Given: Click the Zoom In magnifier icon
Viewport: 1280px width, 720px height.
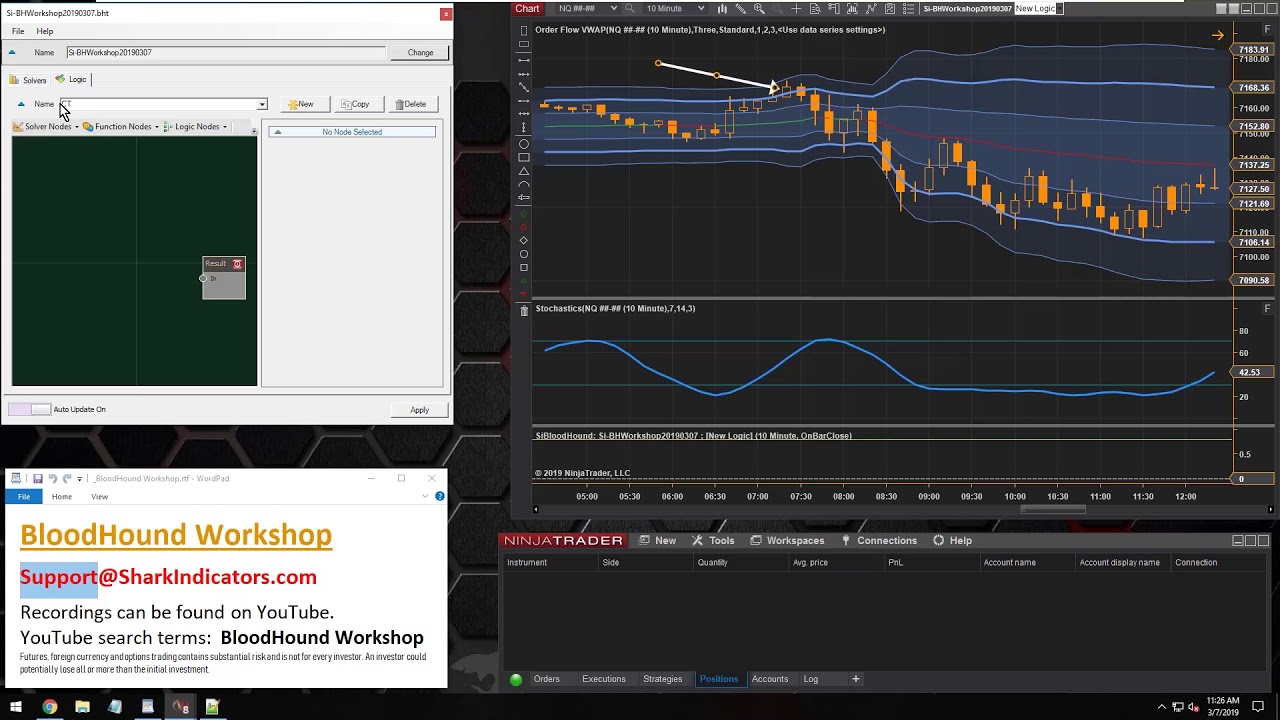Looking at the screenshot, I should click(759, 9).
